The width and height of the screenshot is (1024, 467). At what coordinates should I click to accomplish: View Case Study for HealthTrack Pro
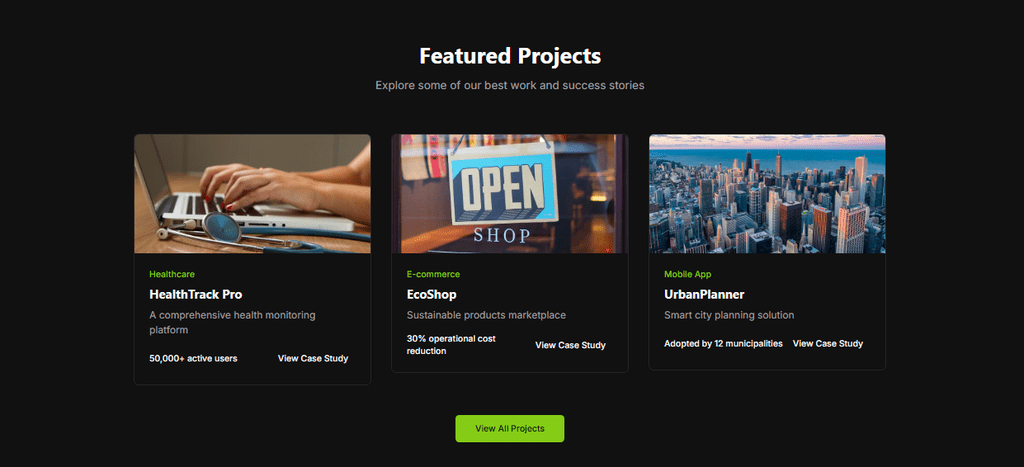[313, 358]
